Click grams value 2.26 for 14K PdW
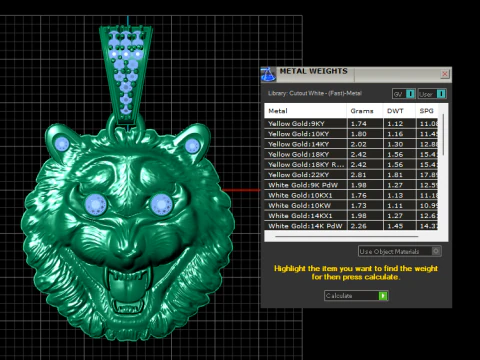This screenshot has width=480, height=360. click(359, 226)
